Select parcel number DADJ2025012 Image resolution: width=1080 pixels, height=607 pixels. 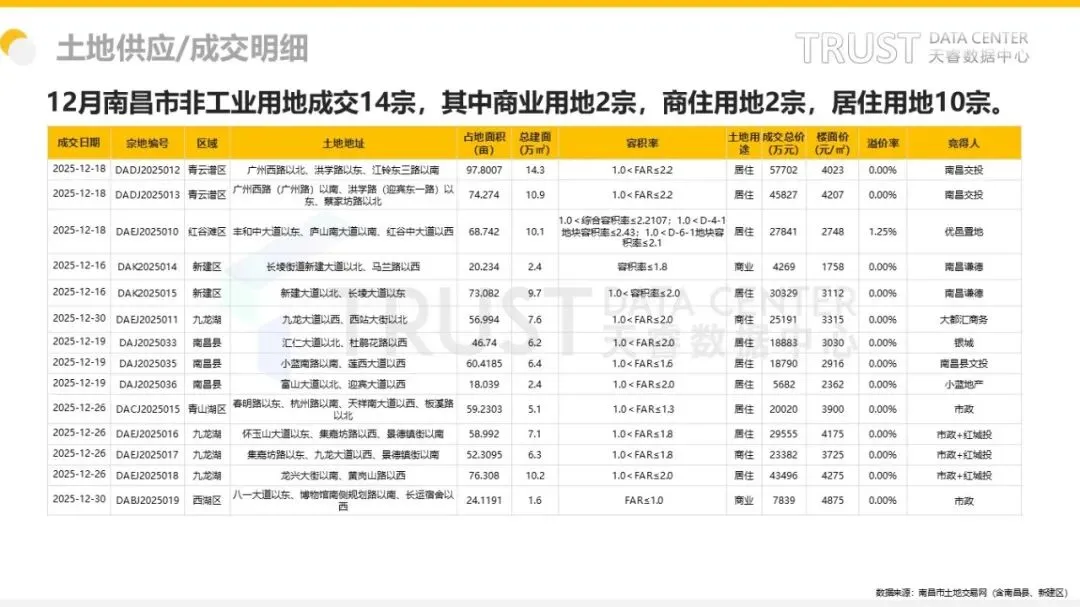pyautogui.click(x=147, y=169)
